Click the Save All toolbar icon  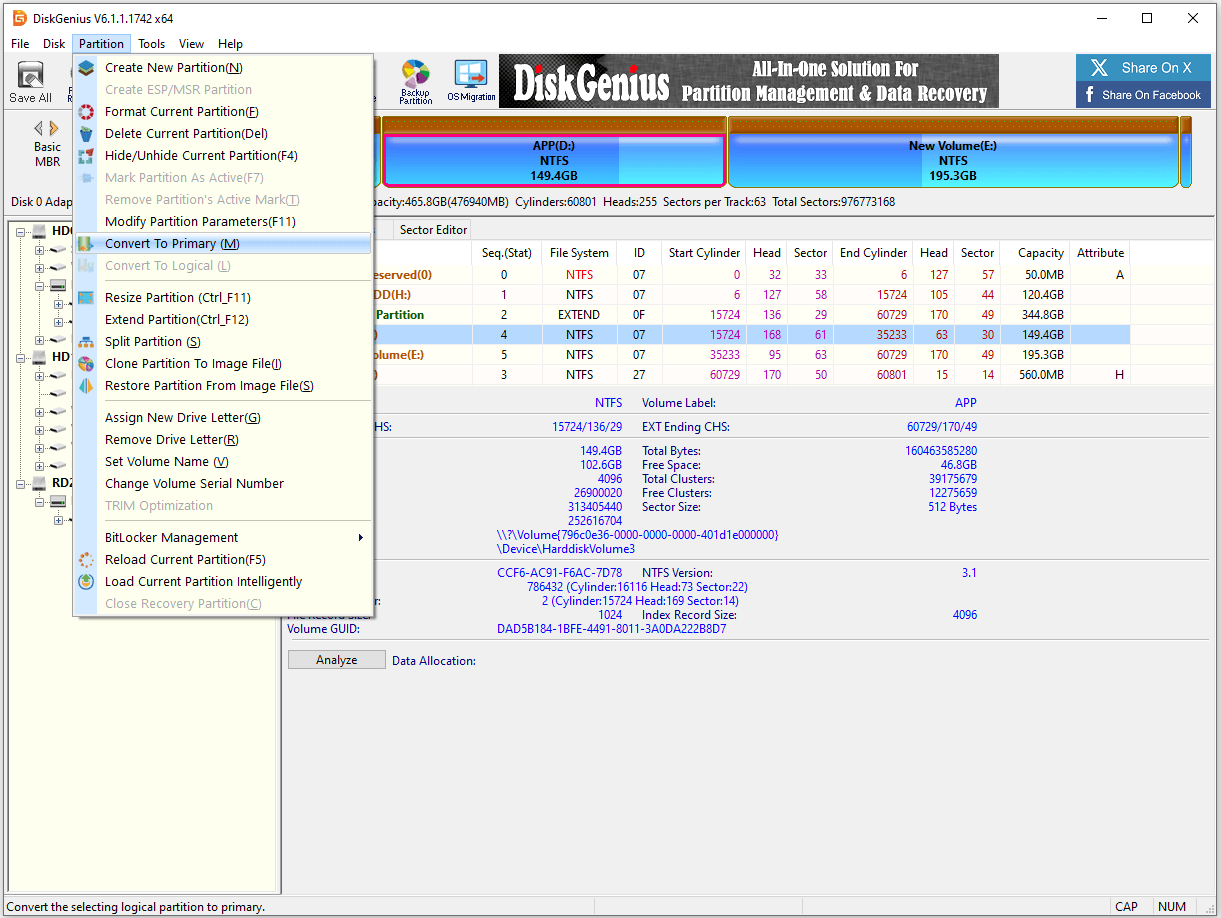31,82
